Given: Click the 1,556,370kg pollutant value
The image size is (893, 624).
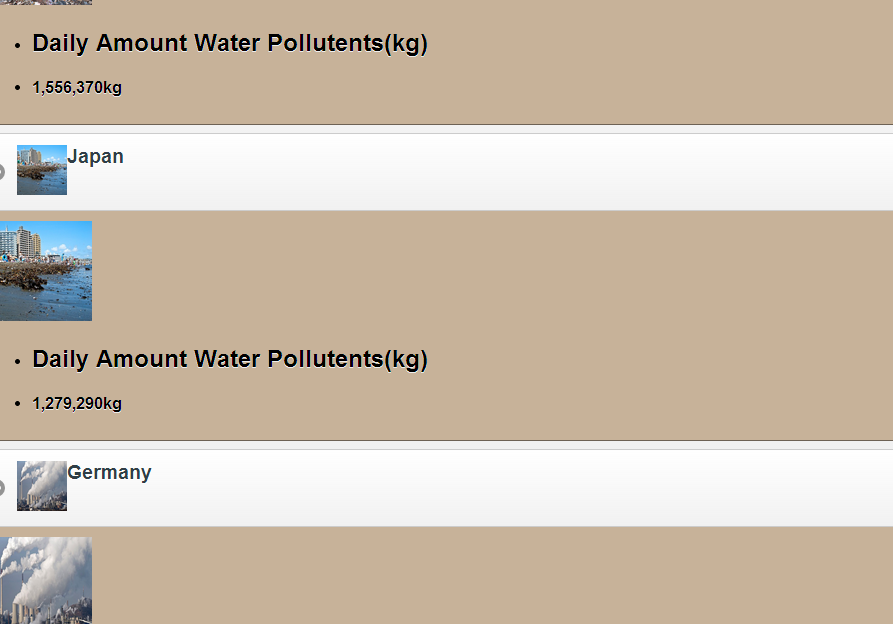Looking at the screenshot, I should tap(77, 88).
